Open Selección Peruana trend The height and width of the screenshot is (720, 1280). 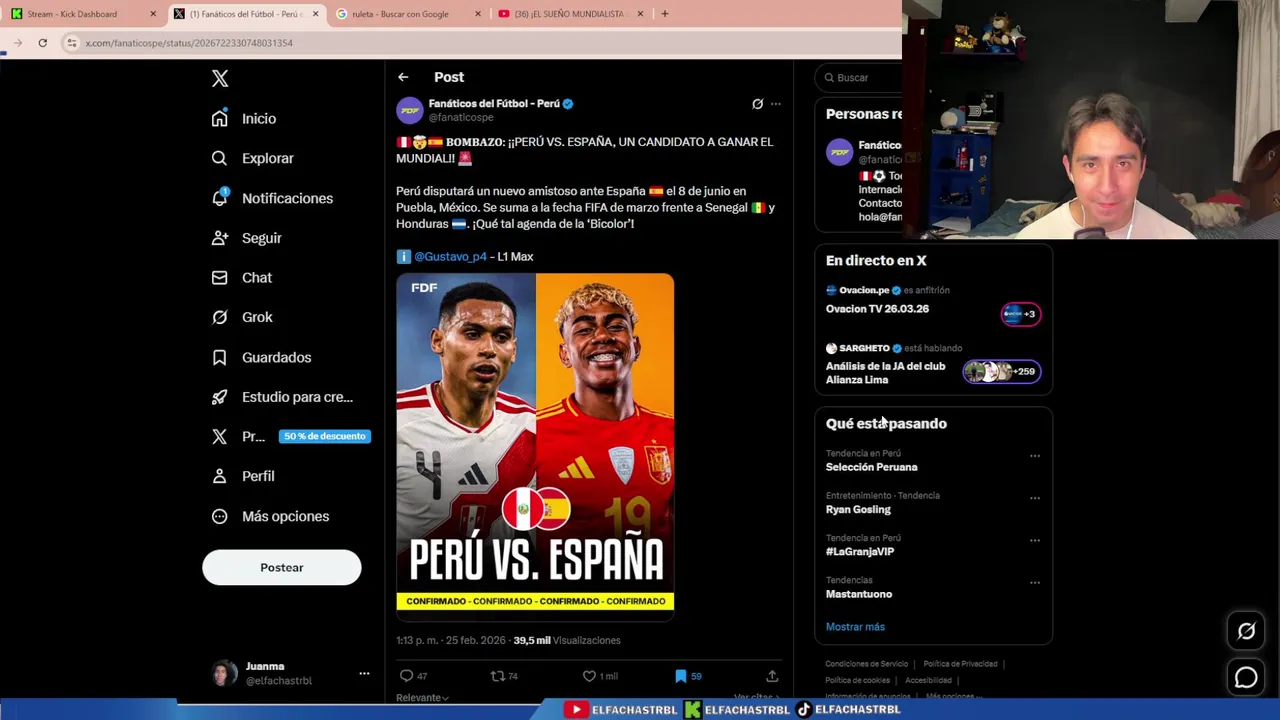click(872, 467)
